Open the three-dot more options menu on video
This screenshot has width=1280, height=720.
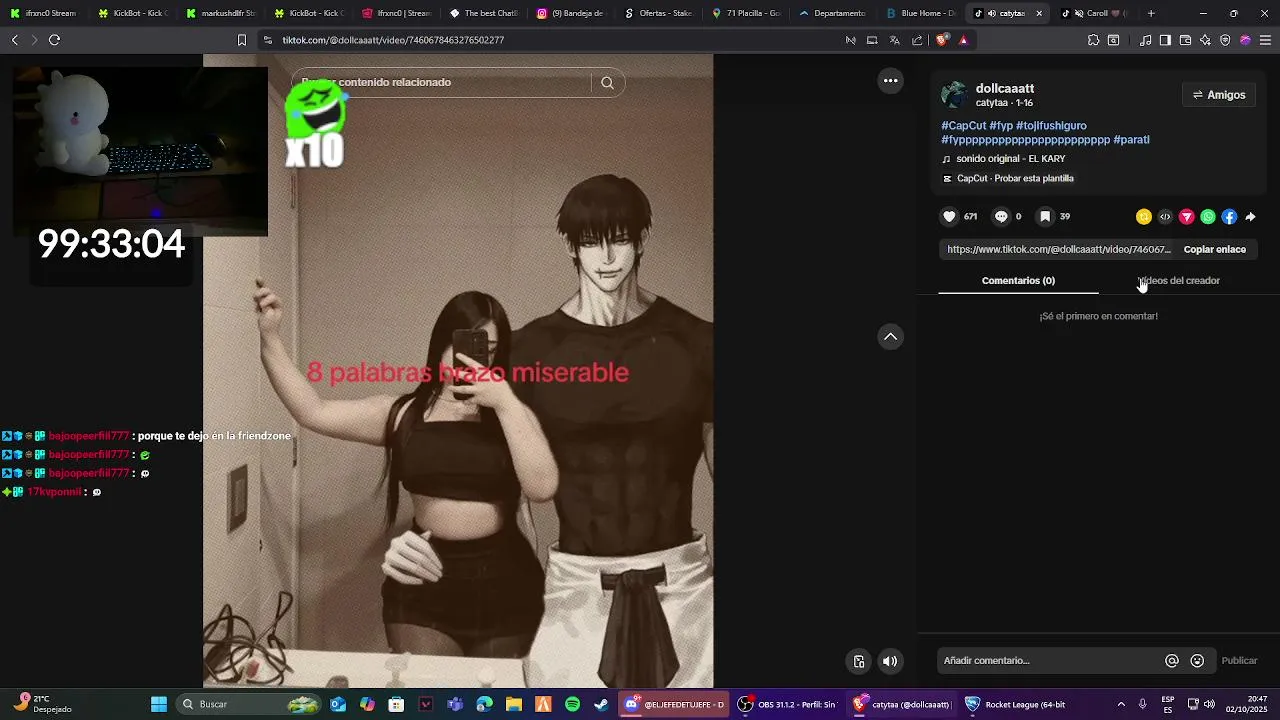coord(890,81)
